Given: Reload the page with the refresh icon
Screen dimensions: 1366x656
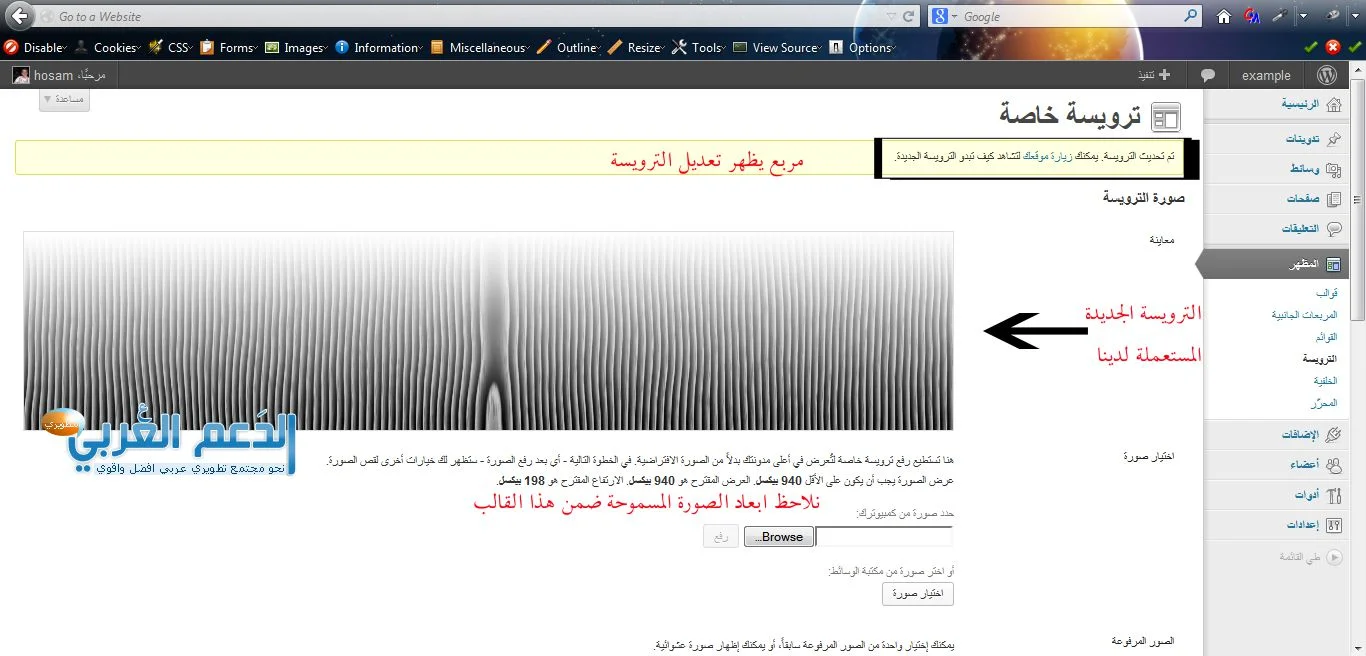Looking at the screenshot, I should 909,16.
